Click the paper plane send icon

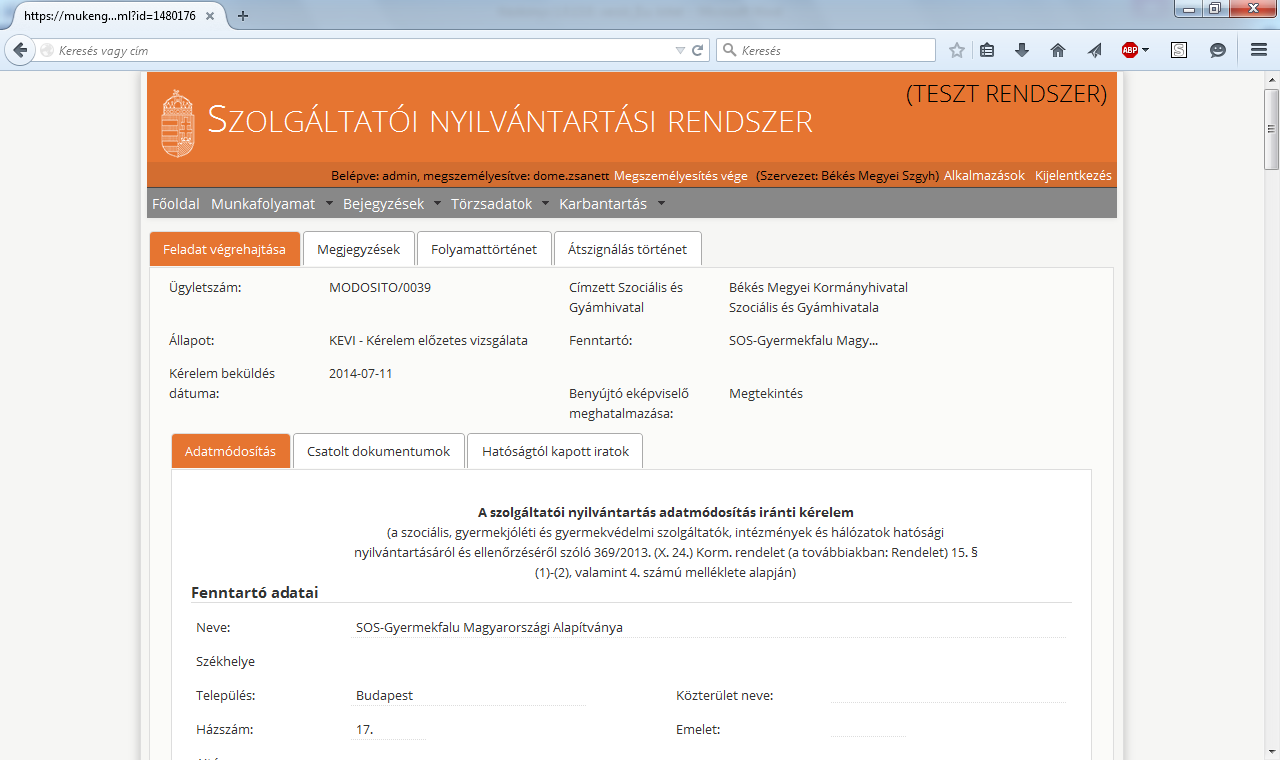point(1094,50)
